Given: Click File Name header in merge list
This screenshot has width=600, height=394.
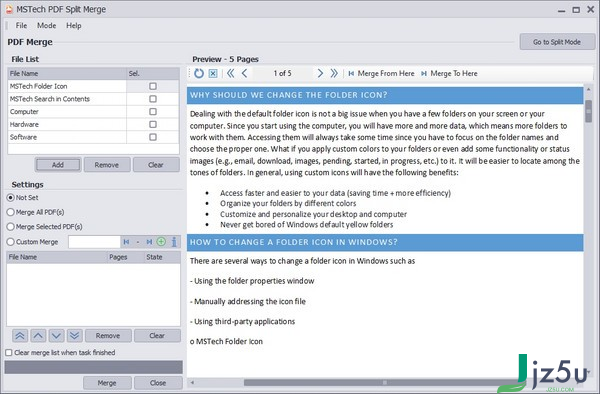Looking at the screenshot, I should 57,257.
